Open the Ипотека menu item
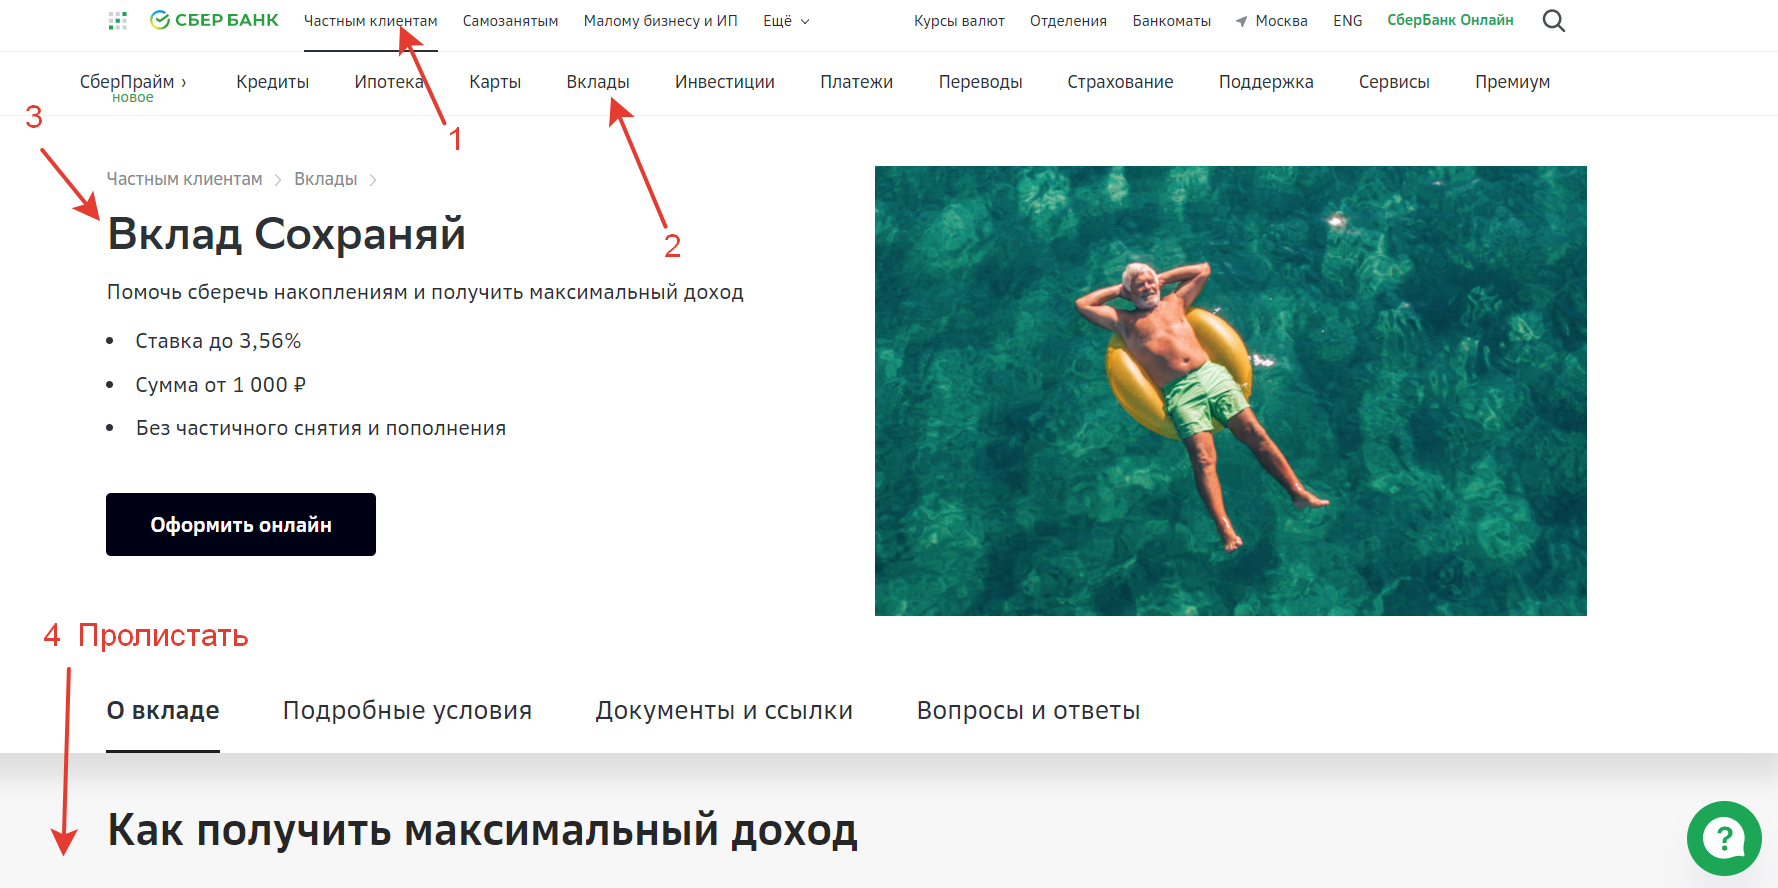Viewport: 1778px width, 888px height. click(388, 82)
